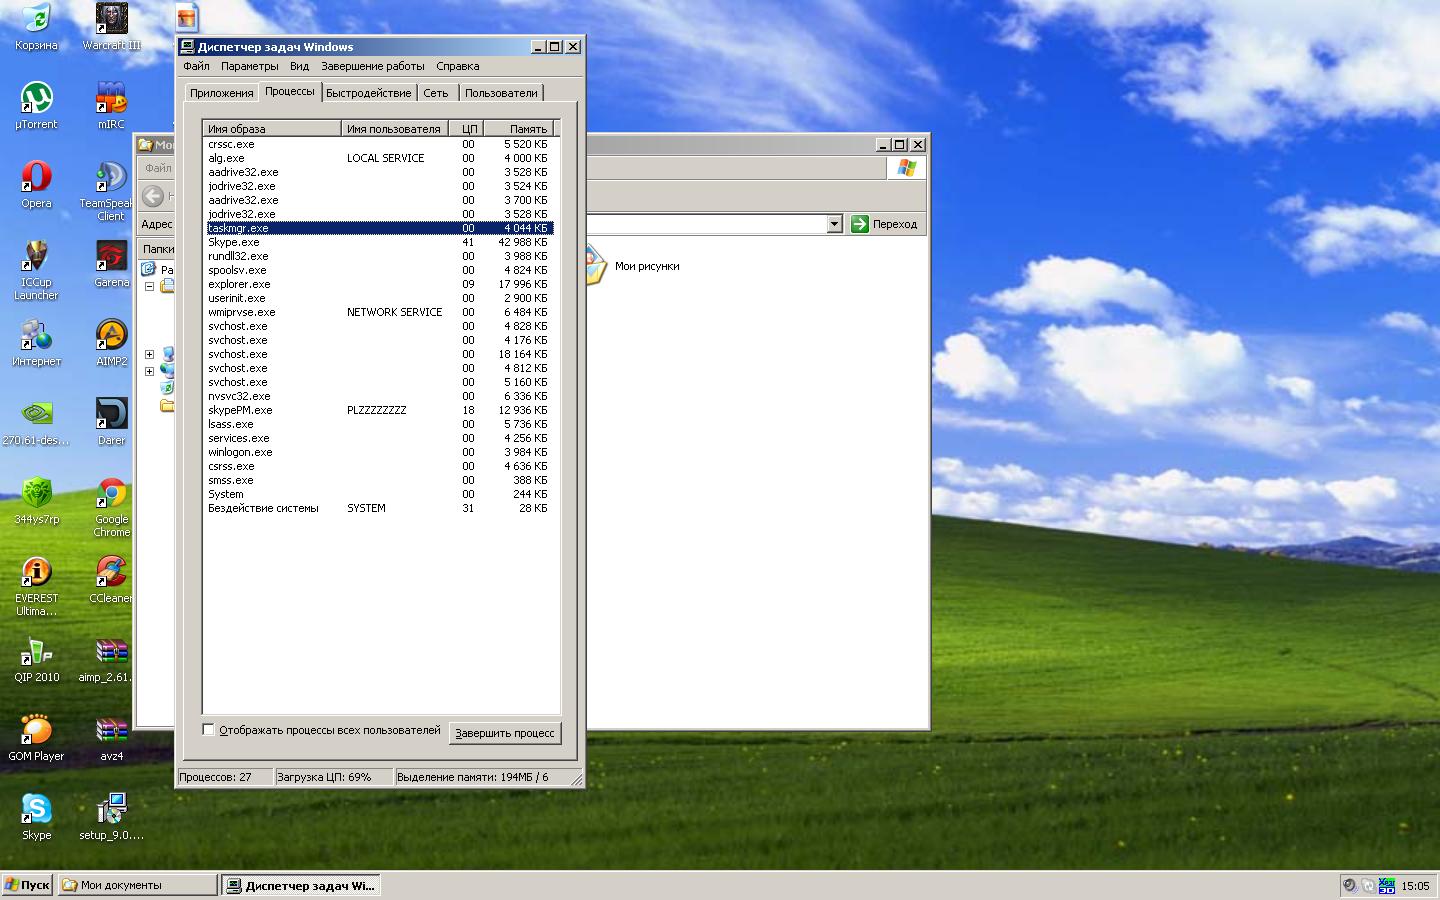Open the Пуск start menu
This screenshot has height=900, width=1440.
point(27,885)
